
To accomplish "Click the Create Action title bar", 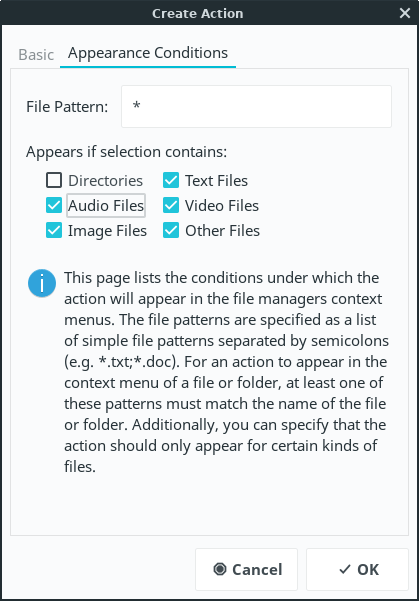I will click(x=197, y=13).
